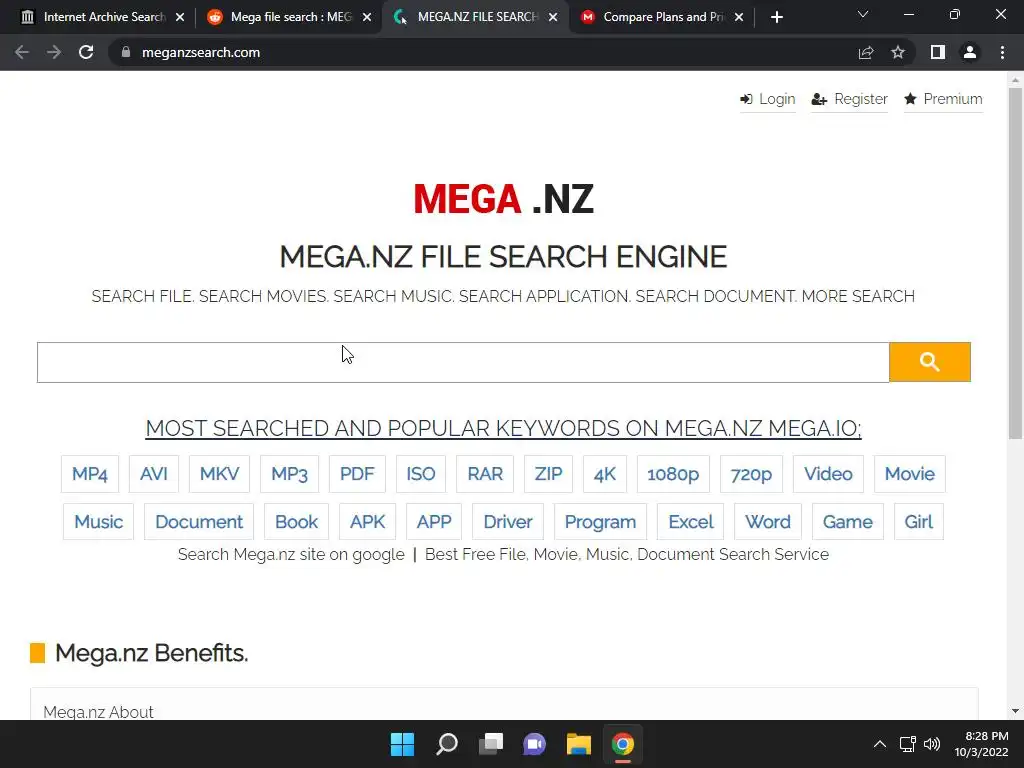
Task: Click the lock icon in address bar
Action: point(126,52)
